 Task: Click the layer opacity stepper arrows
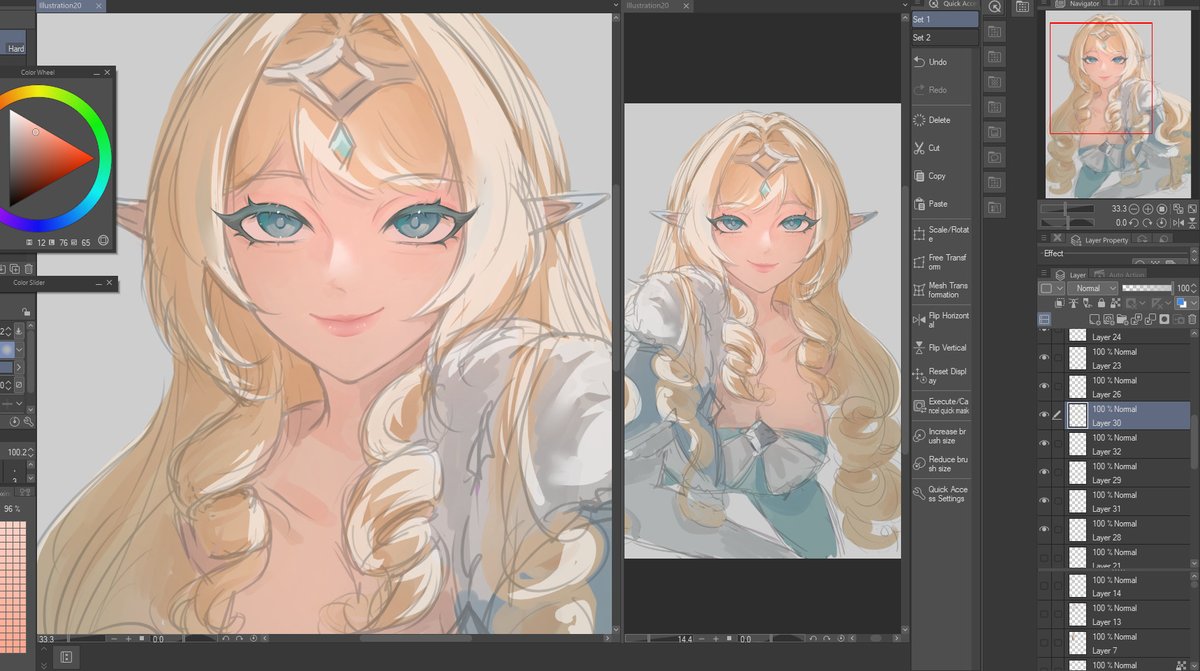(1194, 288)
